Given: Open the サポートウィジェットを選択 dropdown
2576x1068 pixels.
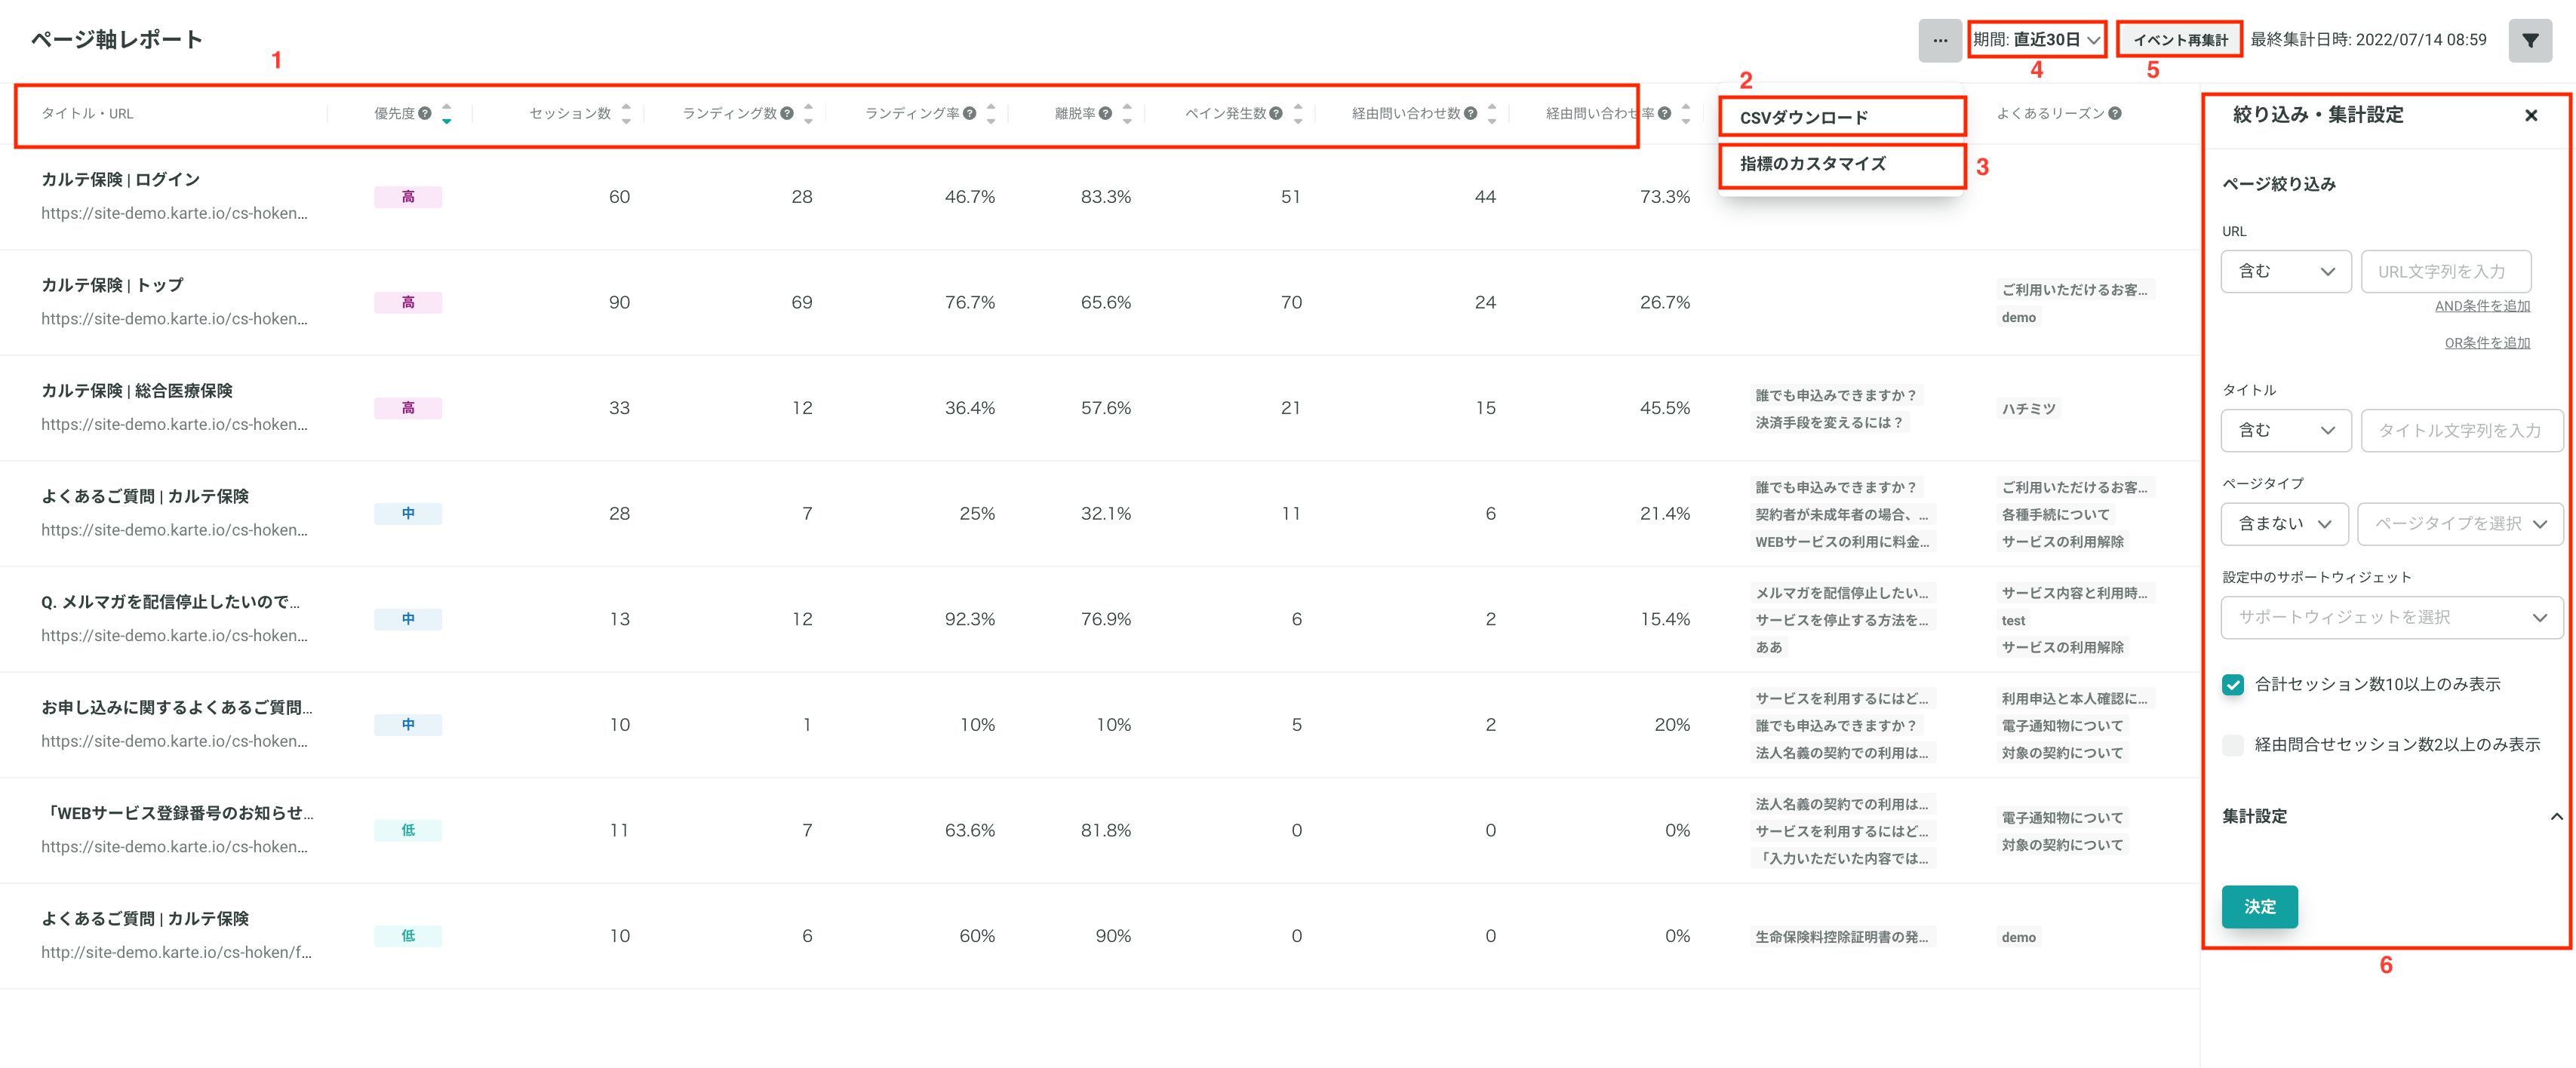Looking at the screenshot, I should (2391, 617).
